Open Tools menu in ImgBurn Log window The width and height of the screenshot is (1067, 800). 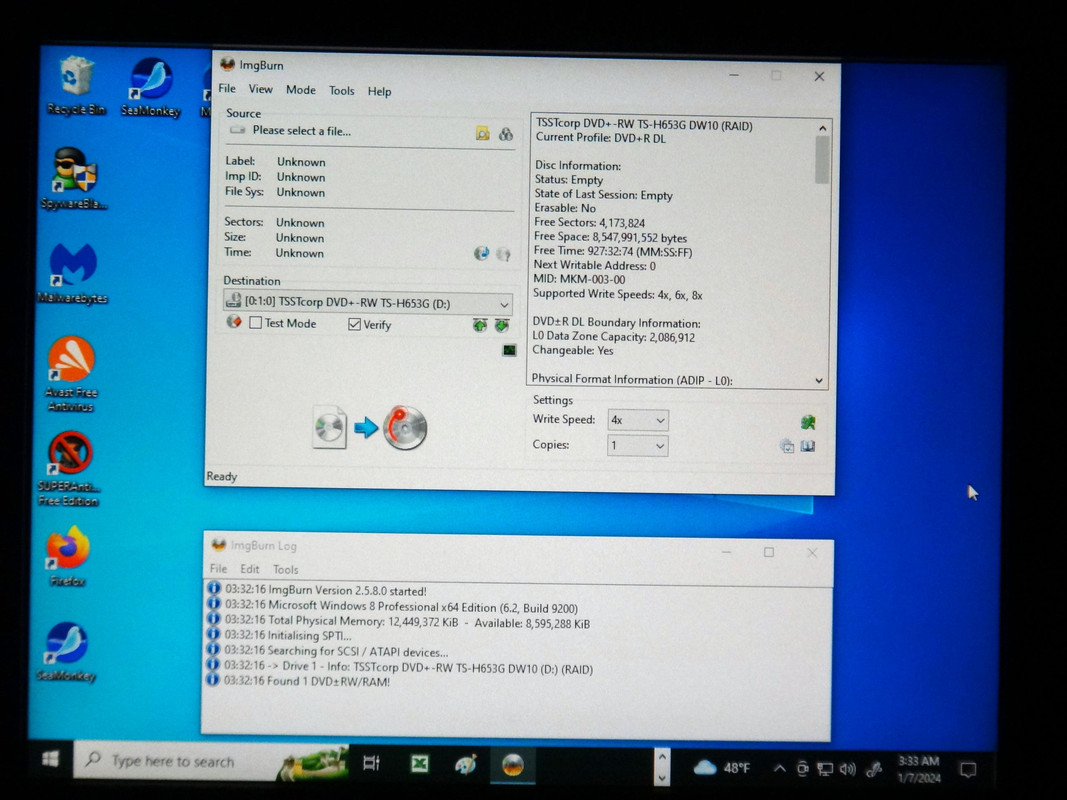point(286,570)
